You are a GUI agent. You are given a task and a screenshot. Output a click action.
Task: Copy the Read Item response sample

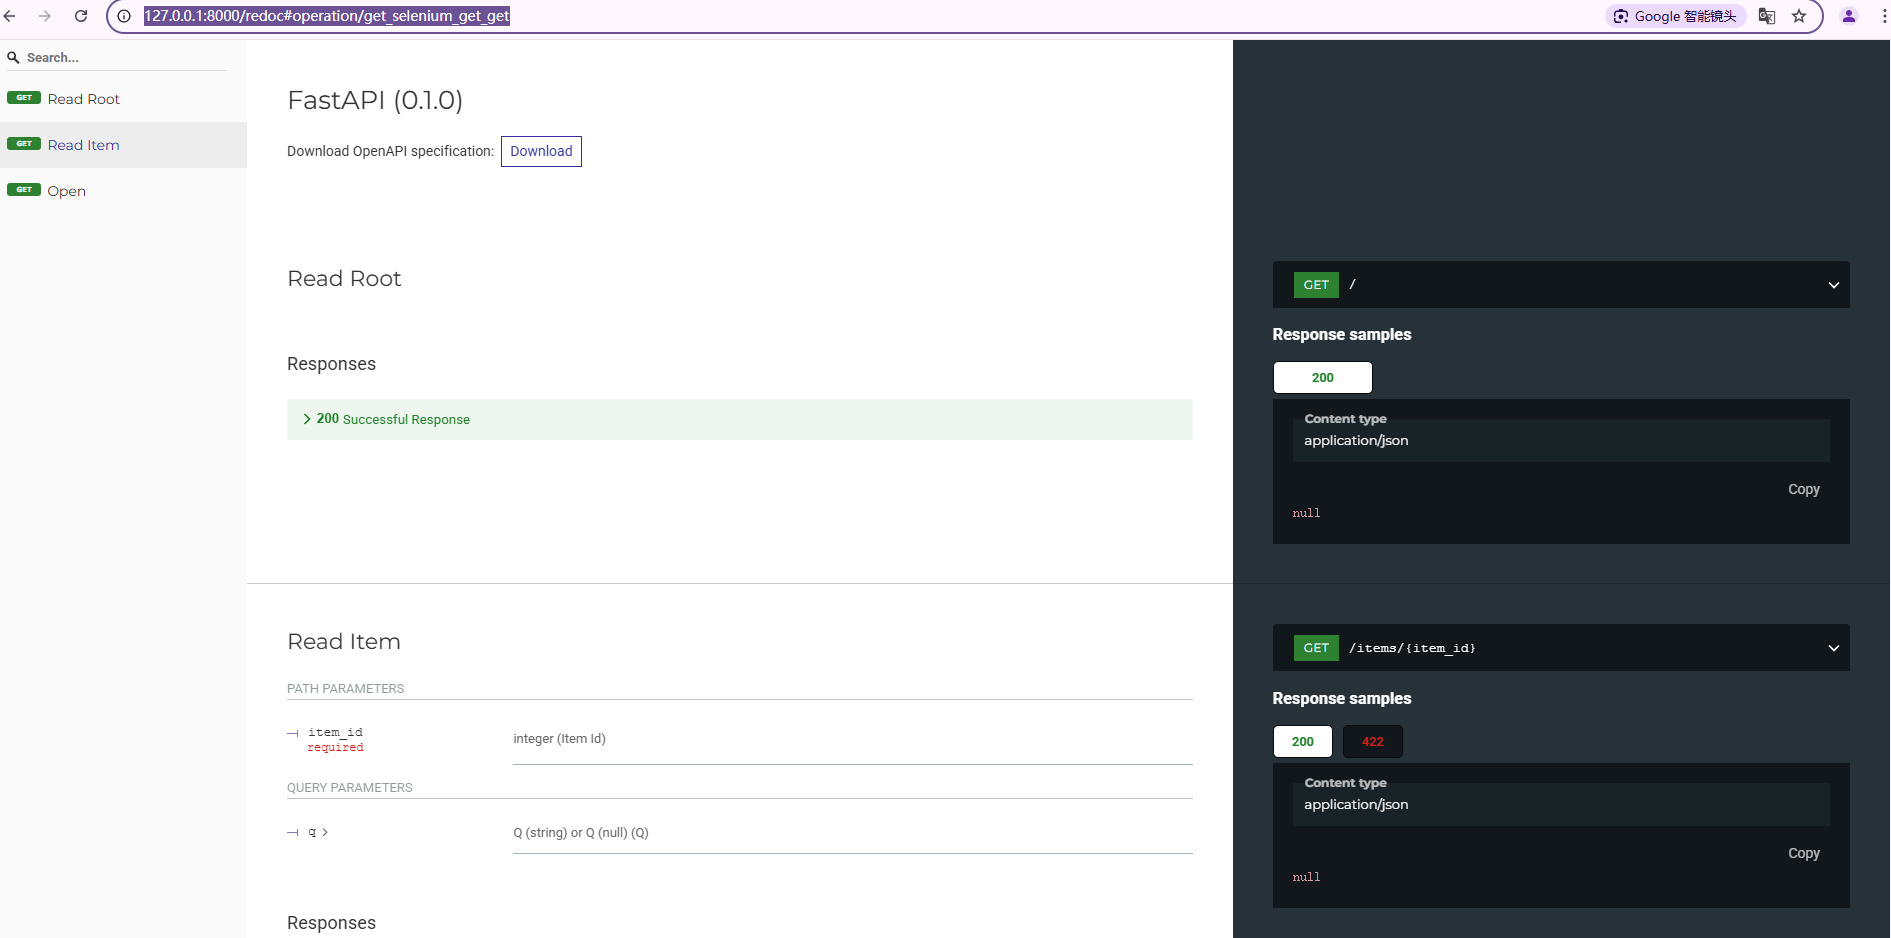1803,853
